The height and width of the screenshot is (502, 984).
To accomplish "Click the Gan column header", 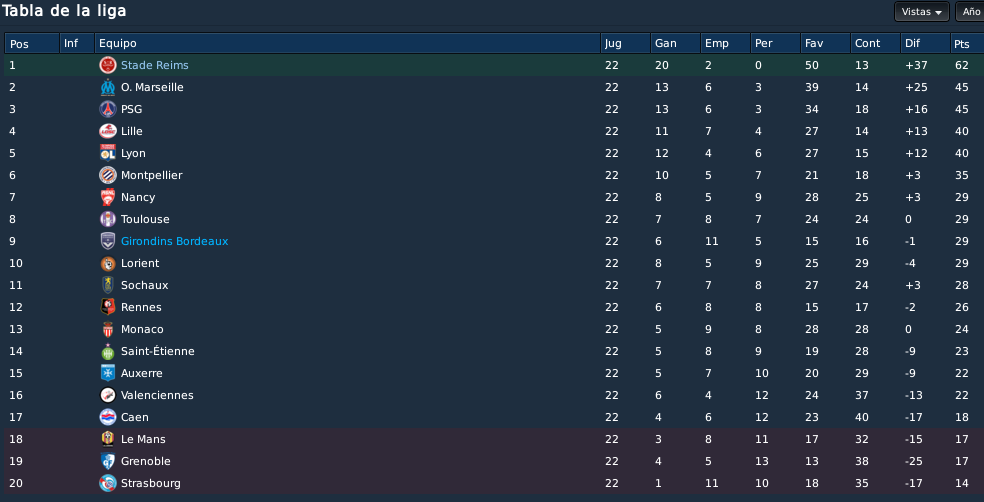I will [x=675, y=43].
